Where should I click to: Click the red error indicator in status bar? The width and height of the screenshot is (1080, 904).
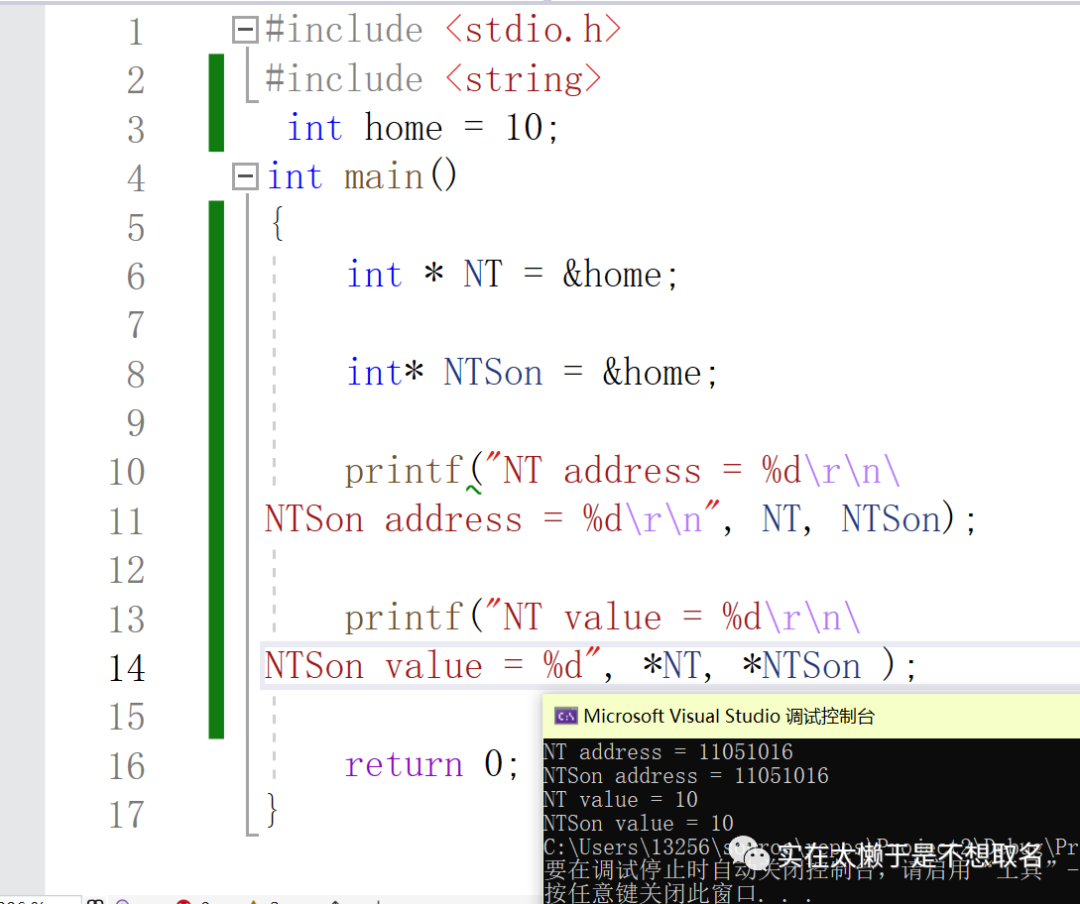pos(184,900)
